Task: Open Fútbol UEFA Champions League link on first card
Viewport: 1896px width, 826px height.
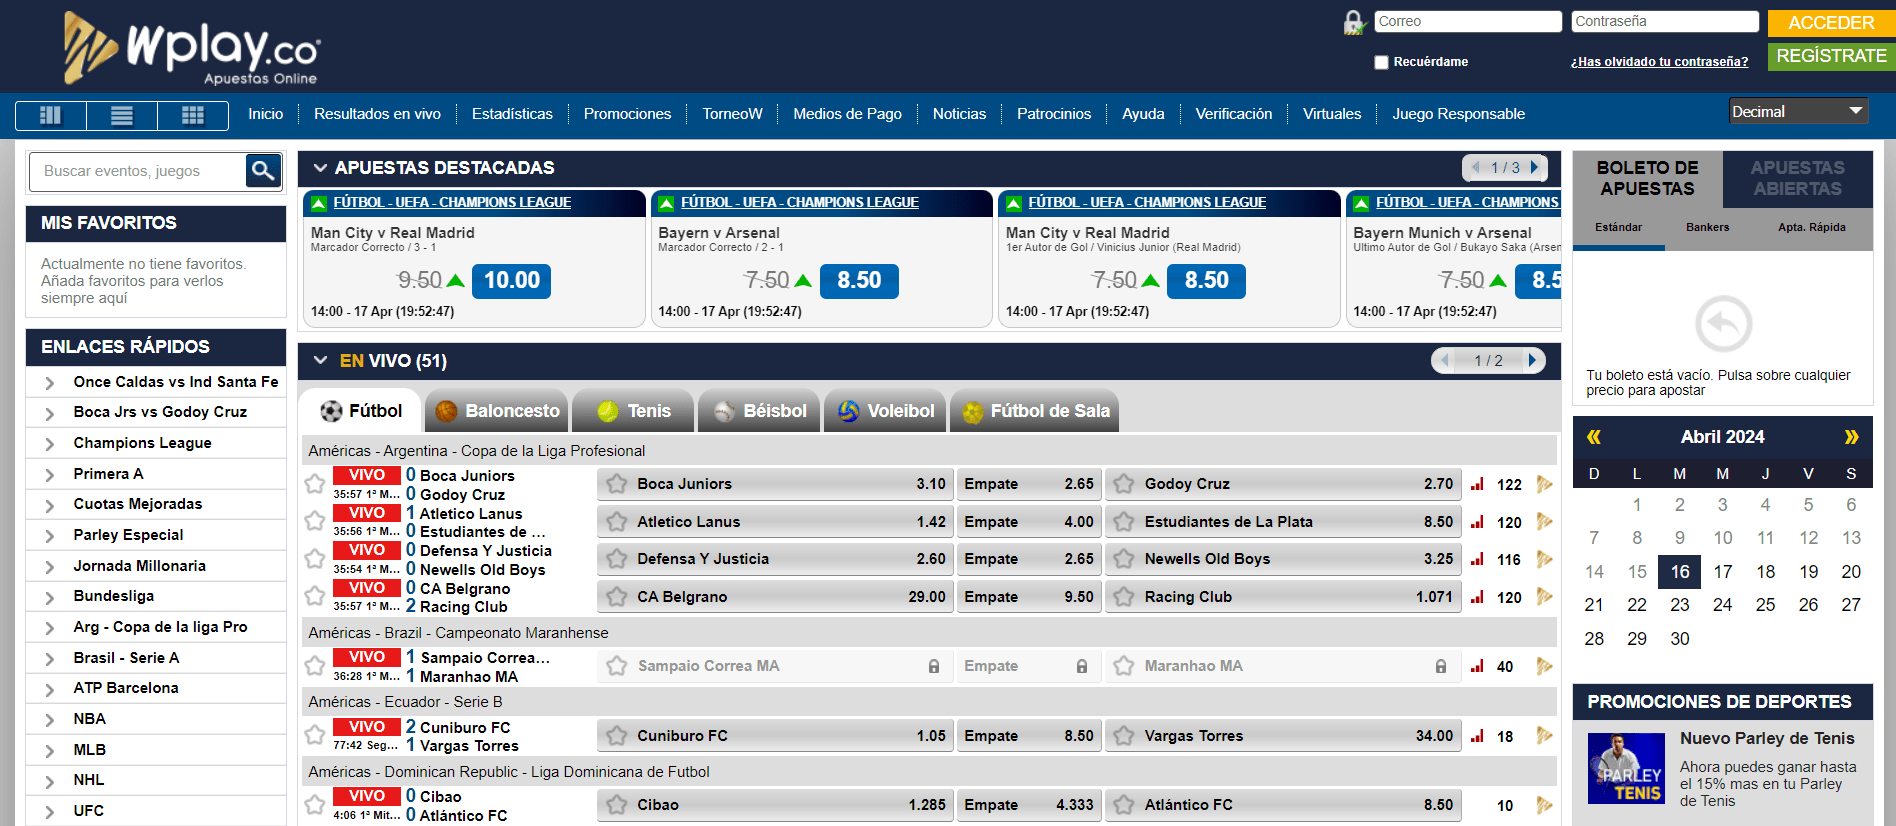Action: tap(452, 202)
